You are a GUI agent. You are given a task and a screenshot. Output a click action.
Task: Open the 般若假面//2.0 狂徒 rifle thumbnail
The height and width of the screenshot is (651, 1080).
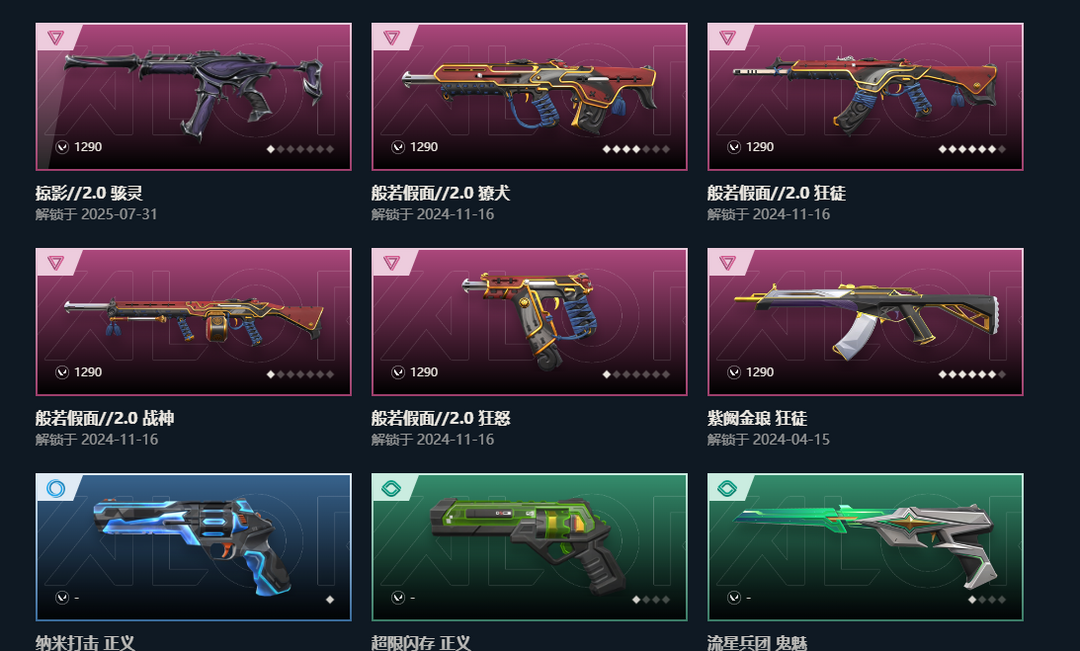(865, 96)
